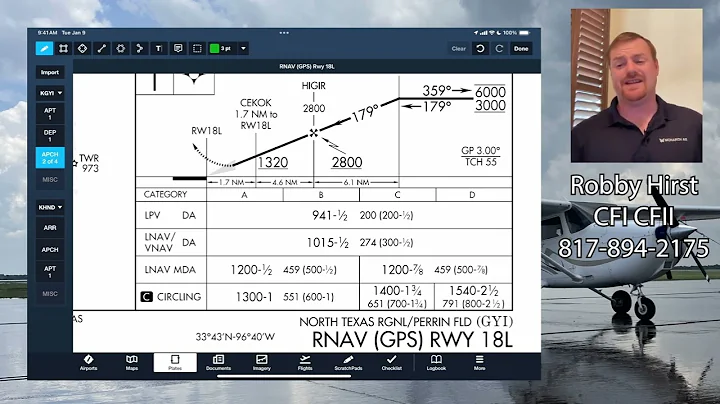This screenshot has height=404, width=720.
Task: Go to the Flights tab
Action: (305, 362)
